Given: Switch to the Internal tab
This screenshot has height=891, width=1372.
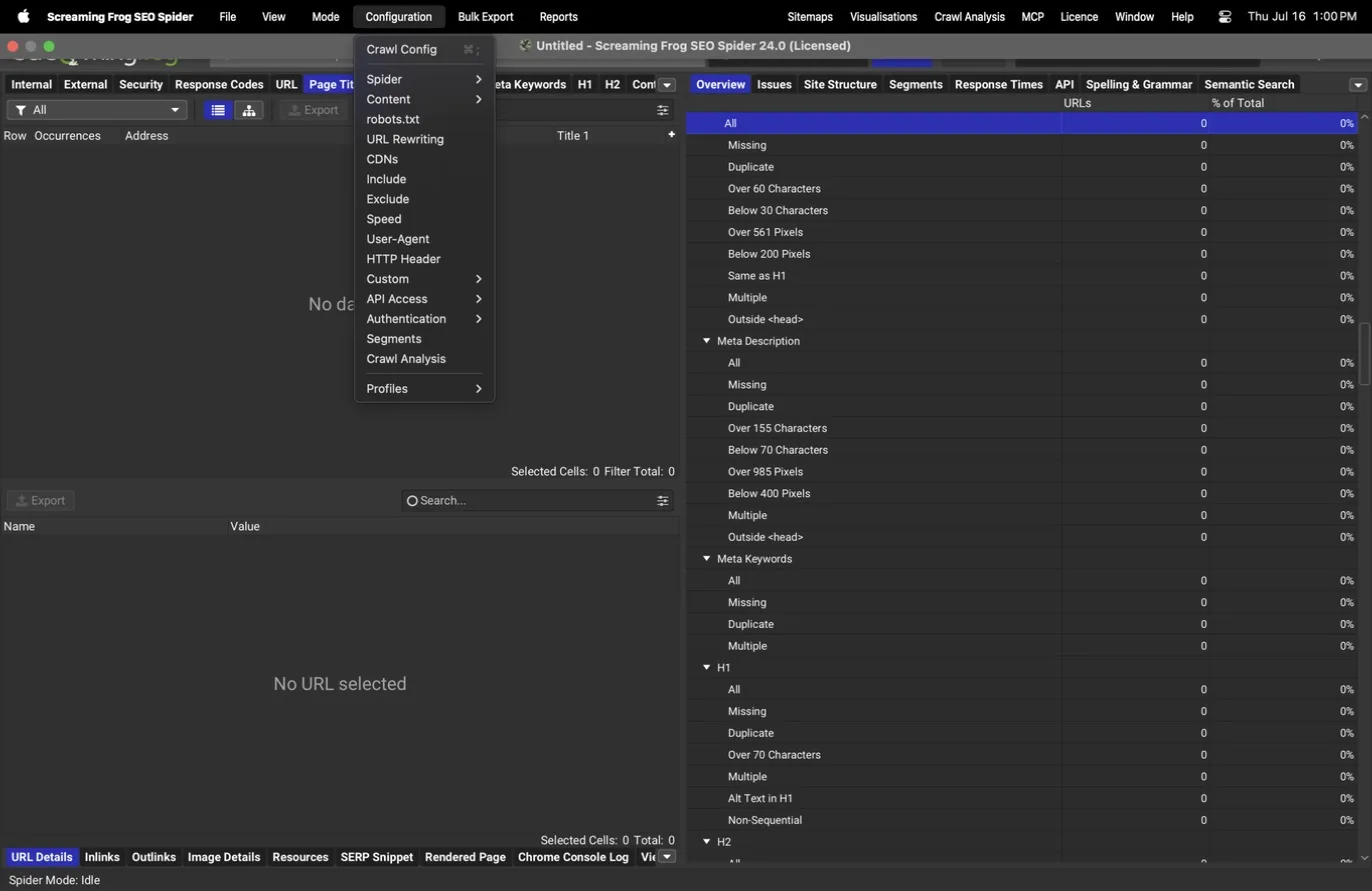Looking at the screenshot, I should (x=31, y=85).
